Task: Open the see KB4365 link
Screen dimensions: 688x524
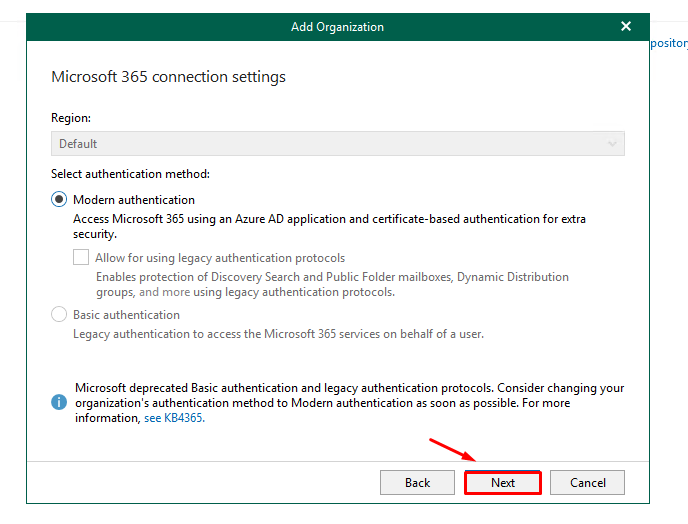Action: pos(174,418)
